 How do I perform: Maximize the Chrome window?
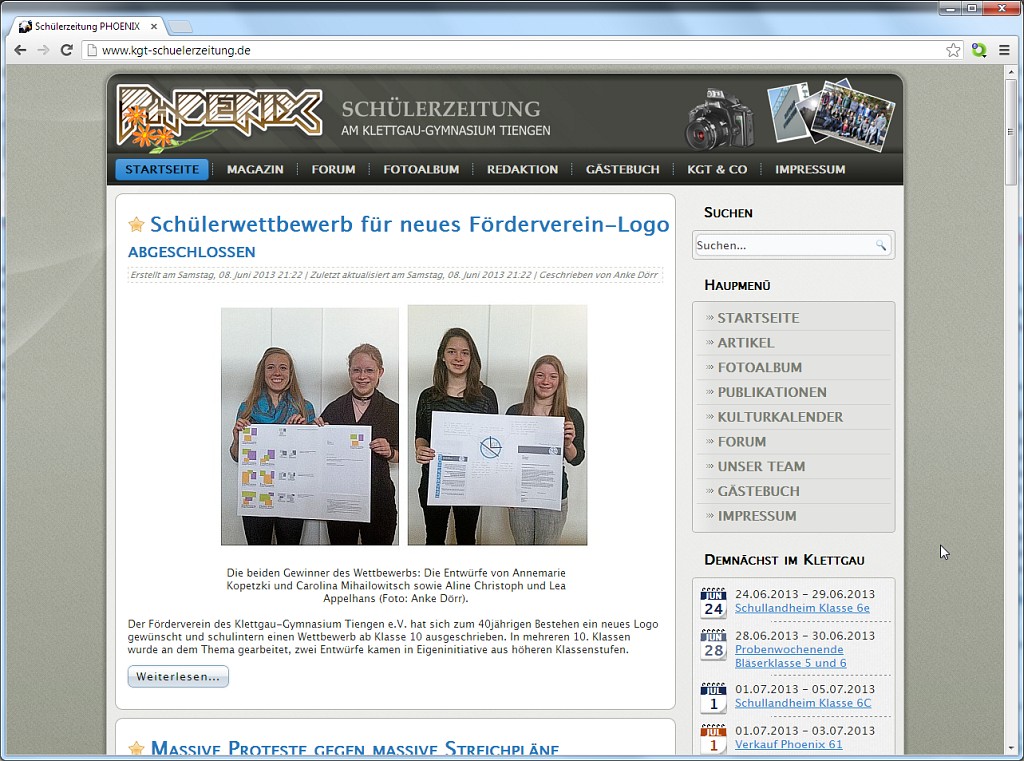(972, 8)
